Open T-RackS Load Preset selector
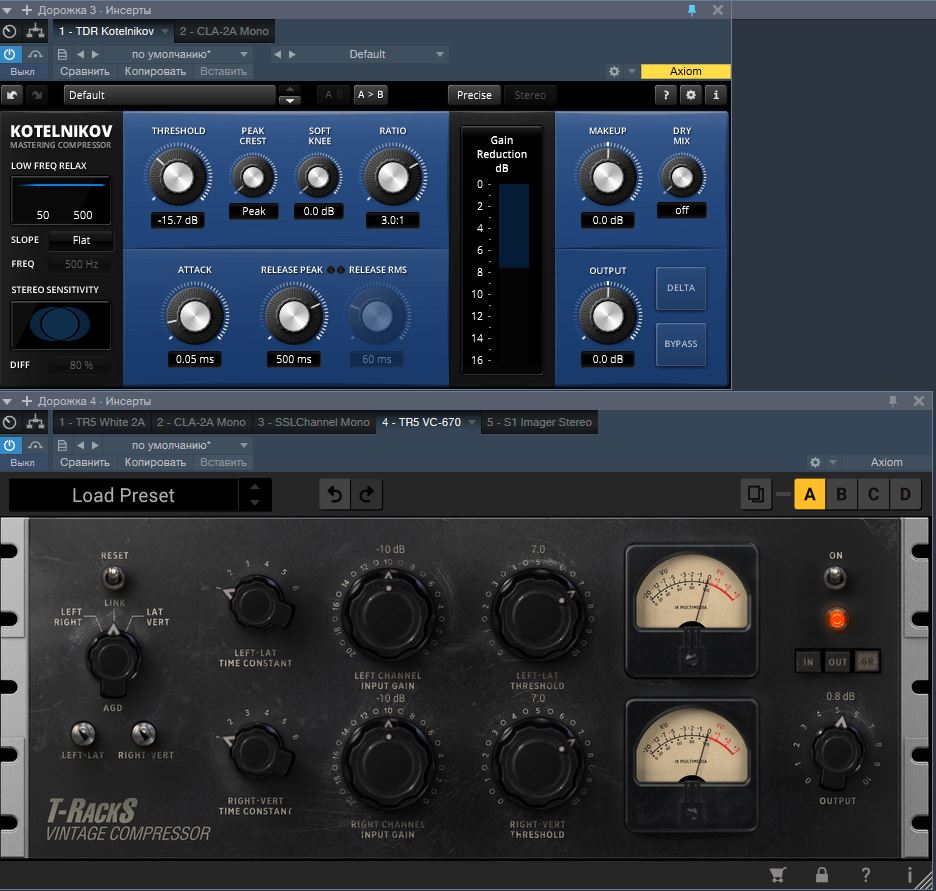 (123, 495)
